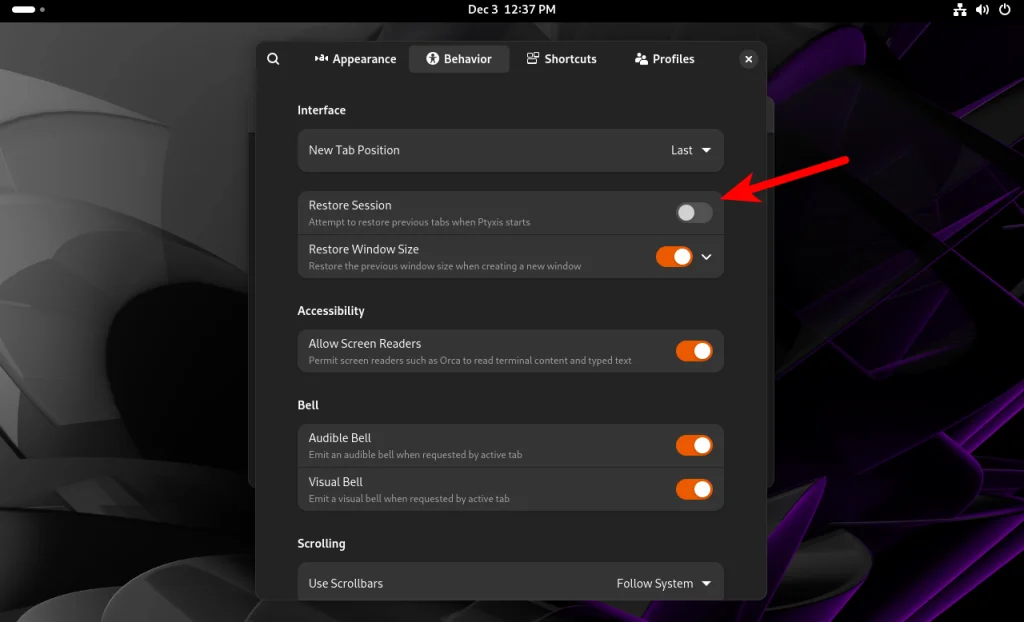This screenshot has height=622, width=1024.
Task: Switch to the Appearance tab
Action: (356, 59)
